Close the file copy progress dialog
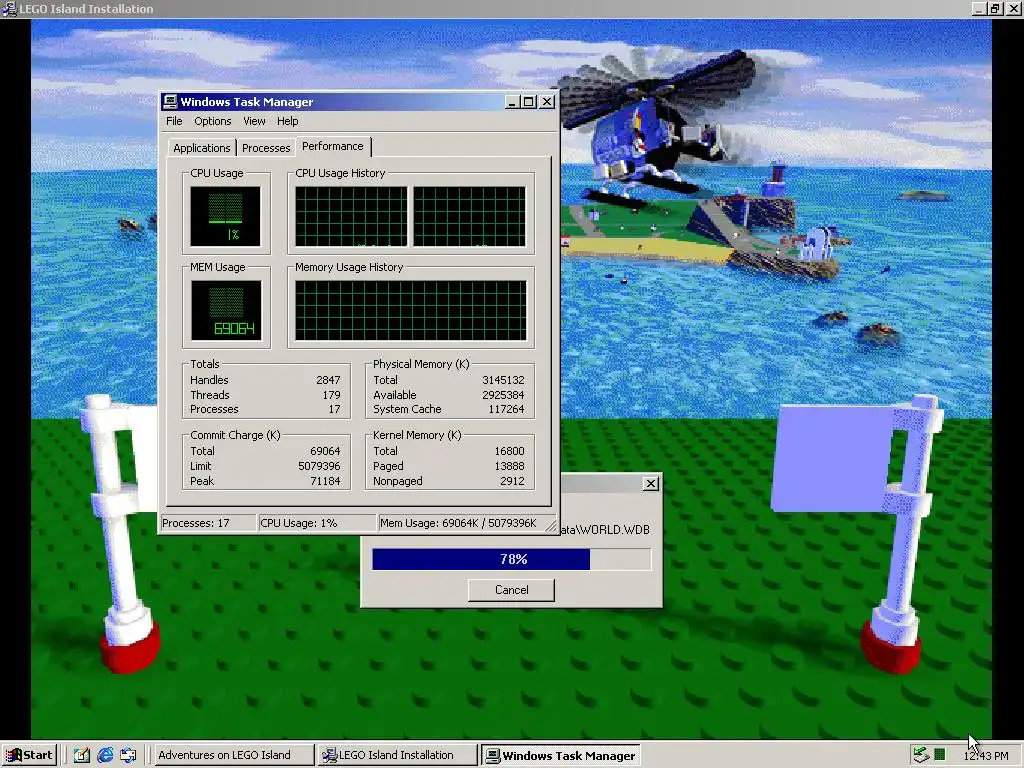 pos(650,484)
